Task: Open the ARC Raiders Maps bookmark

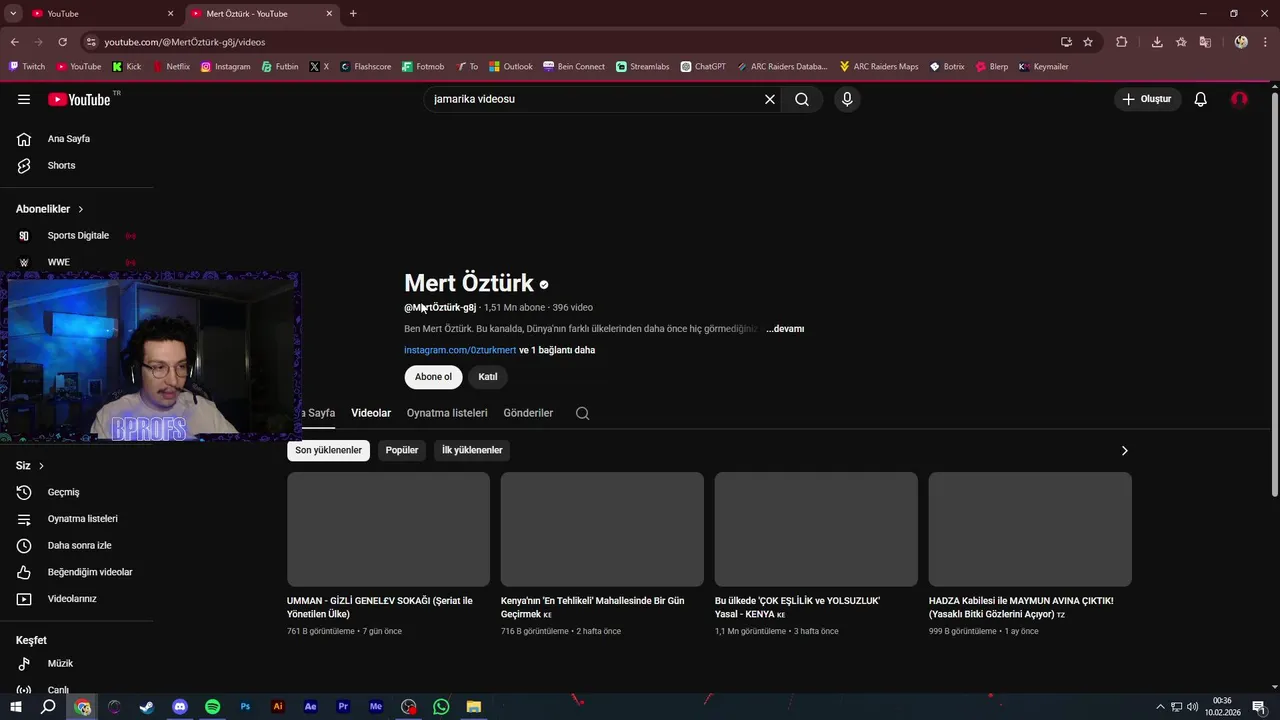Action: (x=879, y=67)
